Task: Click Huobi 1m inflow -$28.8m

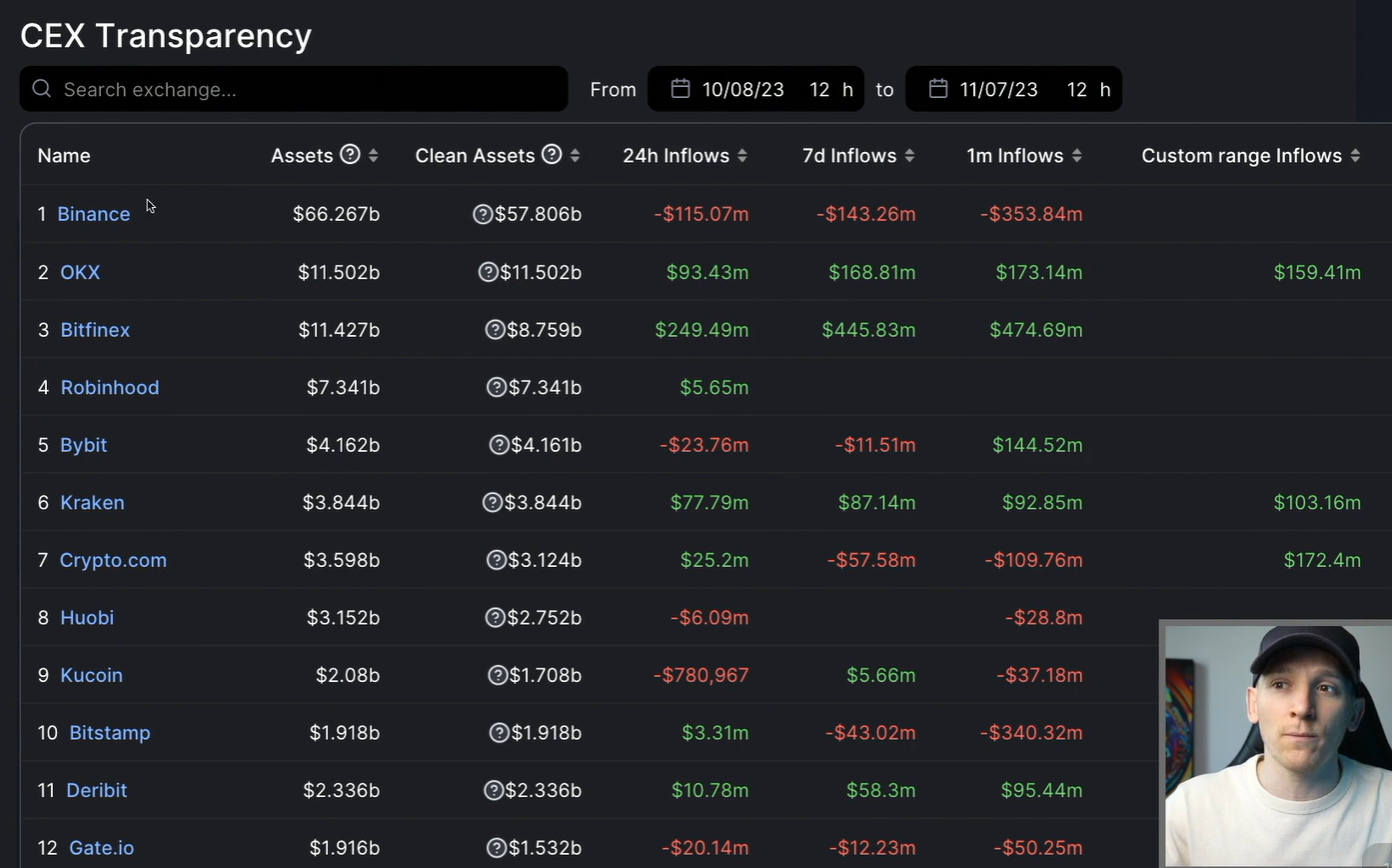Action: (1044, 617)
